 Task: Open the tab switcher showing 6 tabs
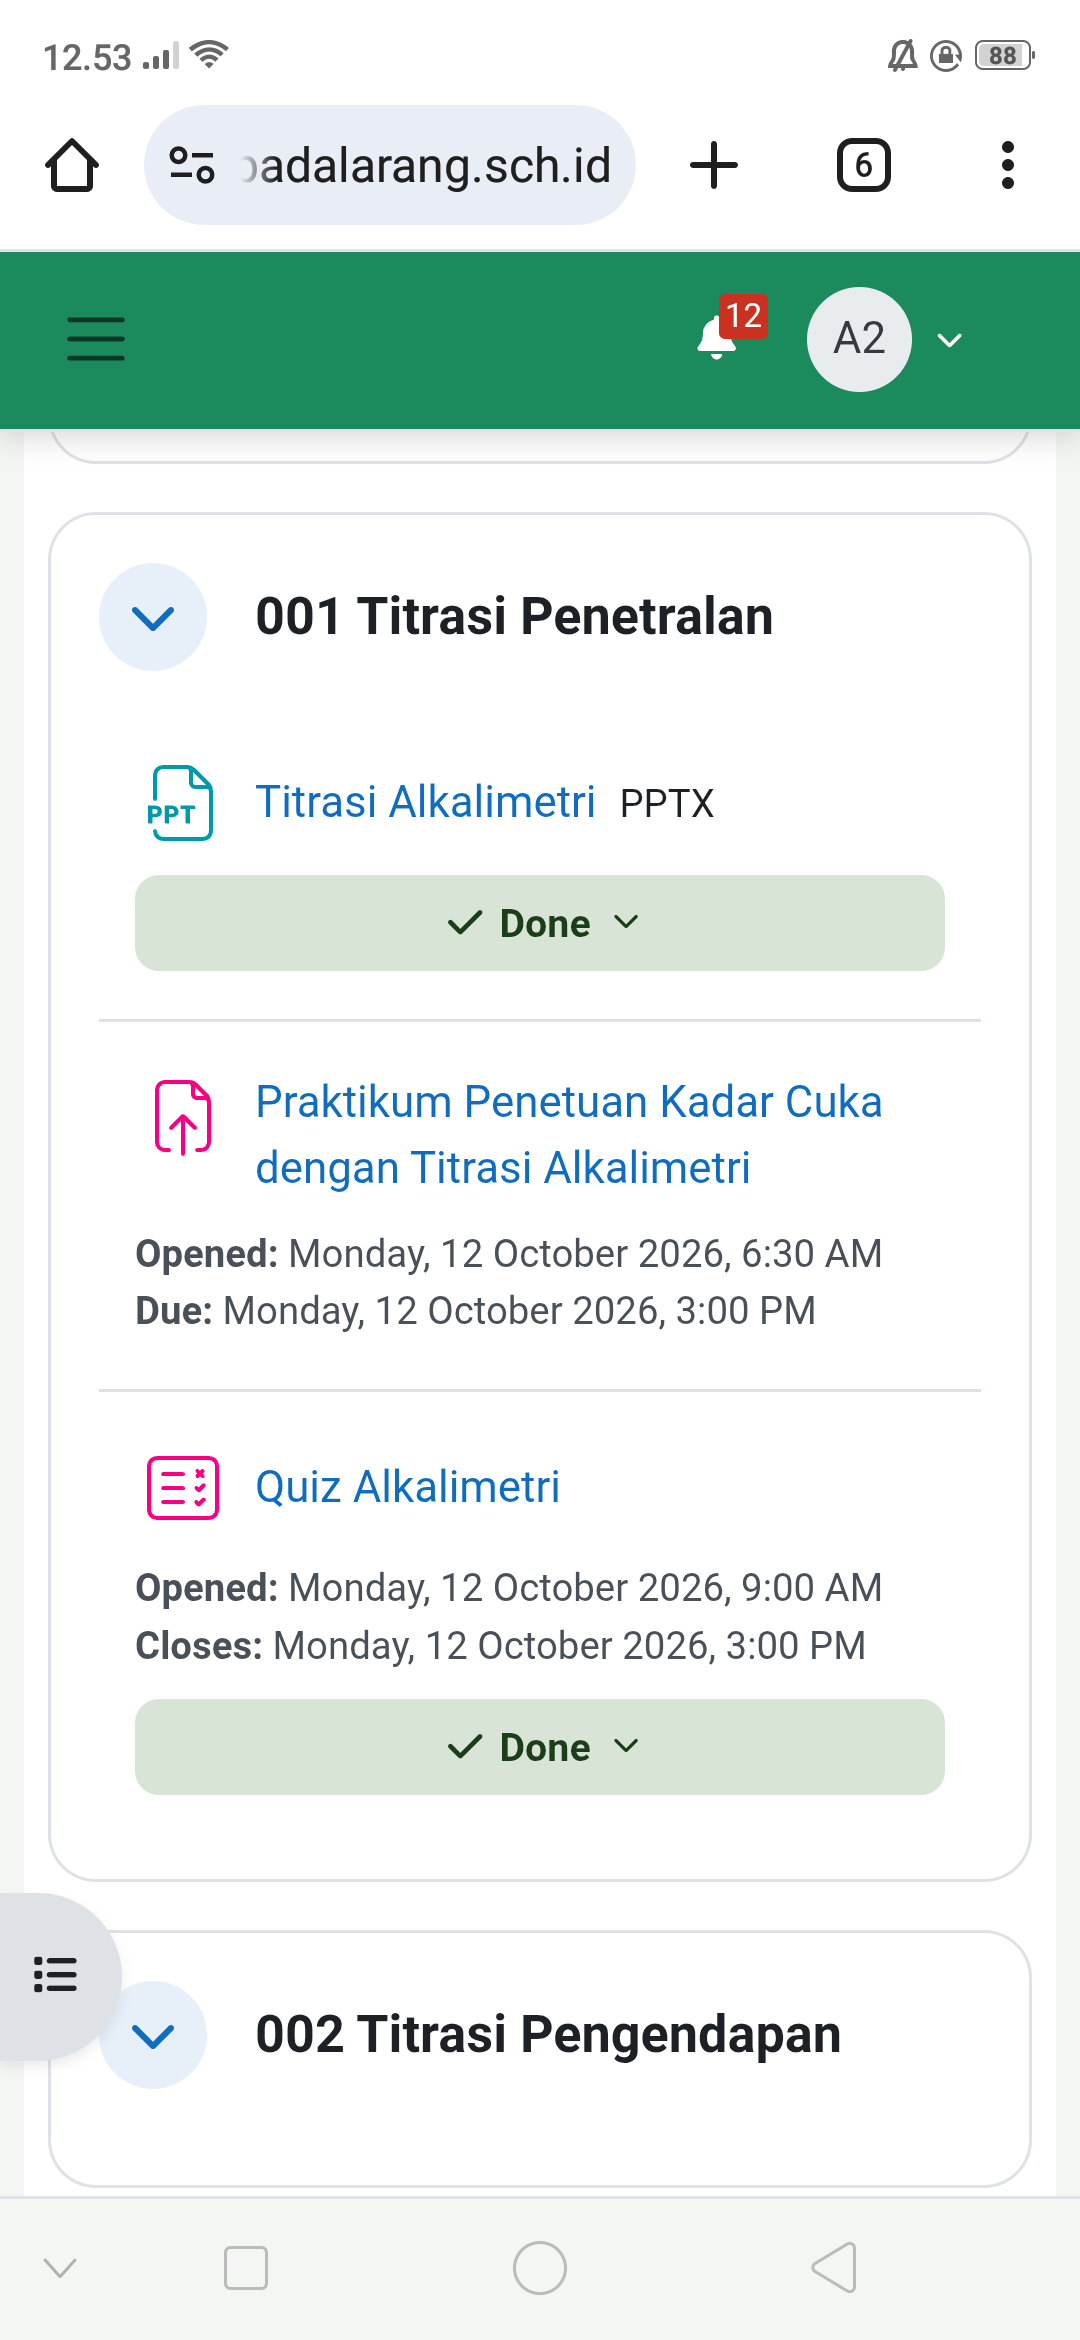coord(863,165)
